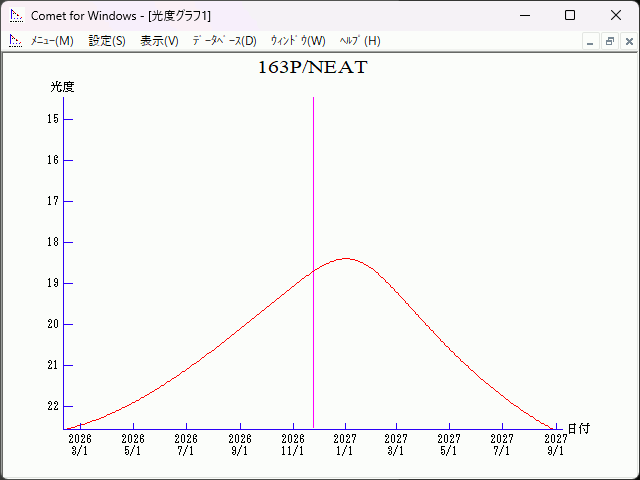This screenshot has height=480, width=640.
Task: Open the メニュー(M) menu
Action: coord(52,41)
